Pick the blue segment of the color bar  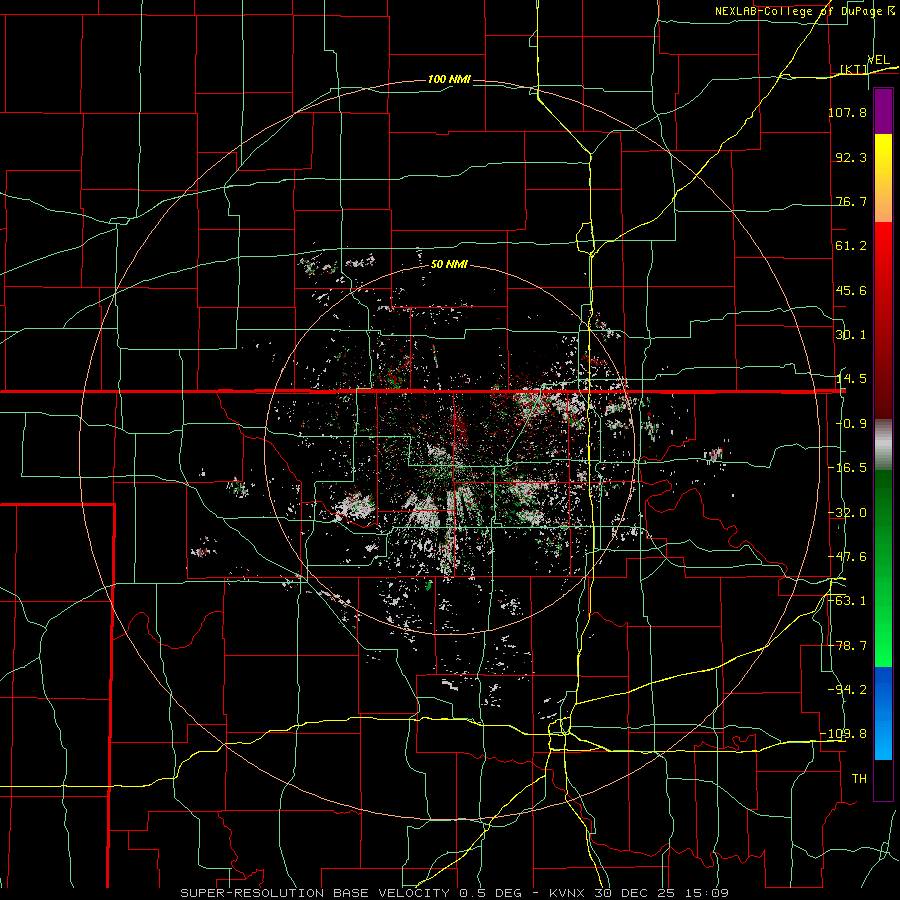[883, 689]
